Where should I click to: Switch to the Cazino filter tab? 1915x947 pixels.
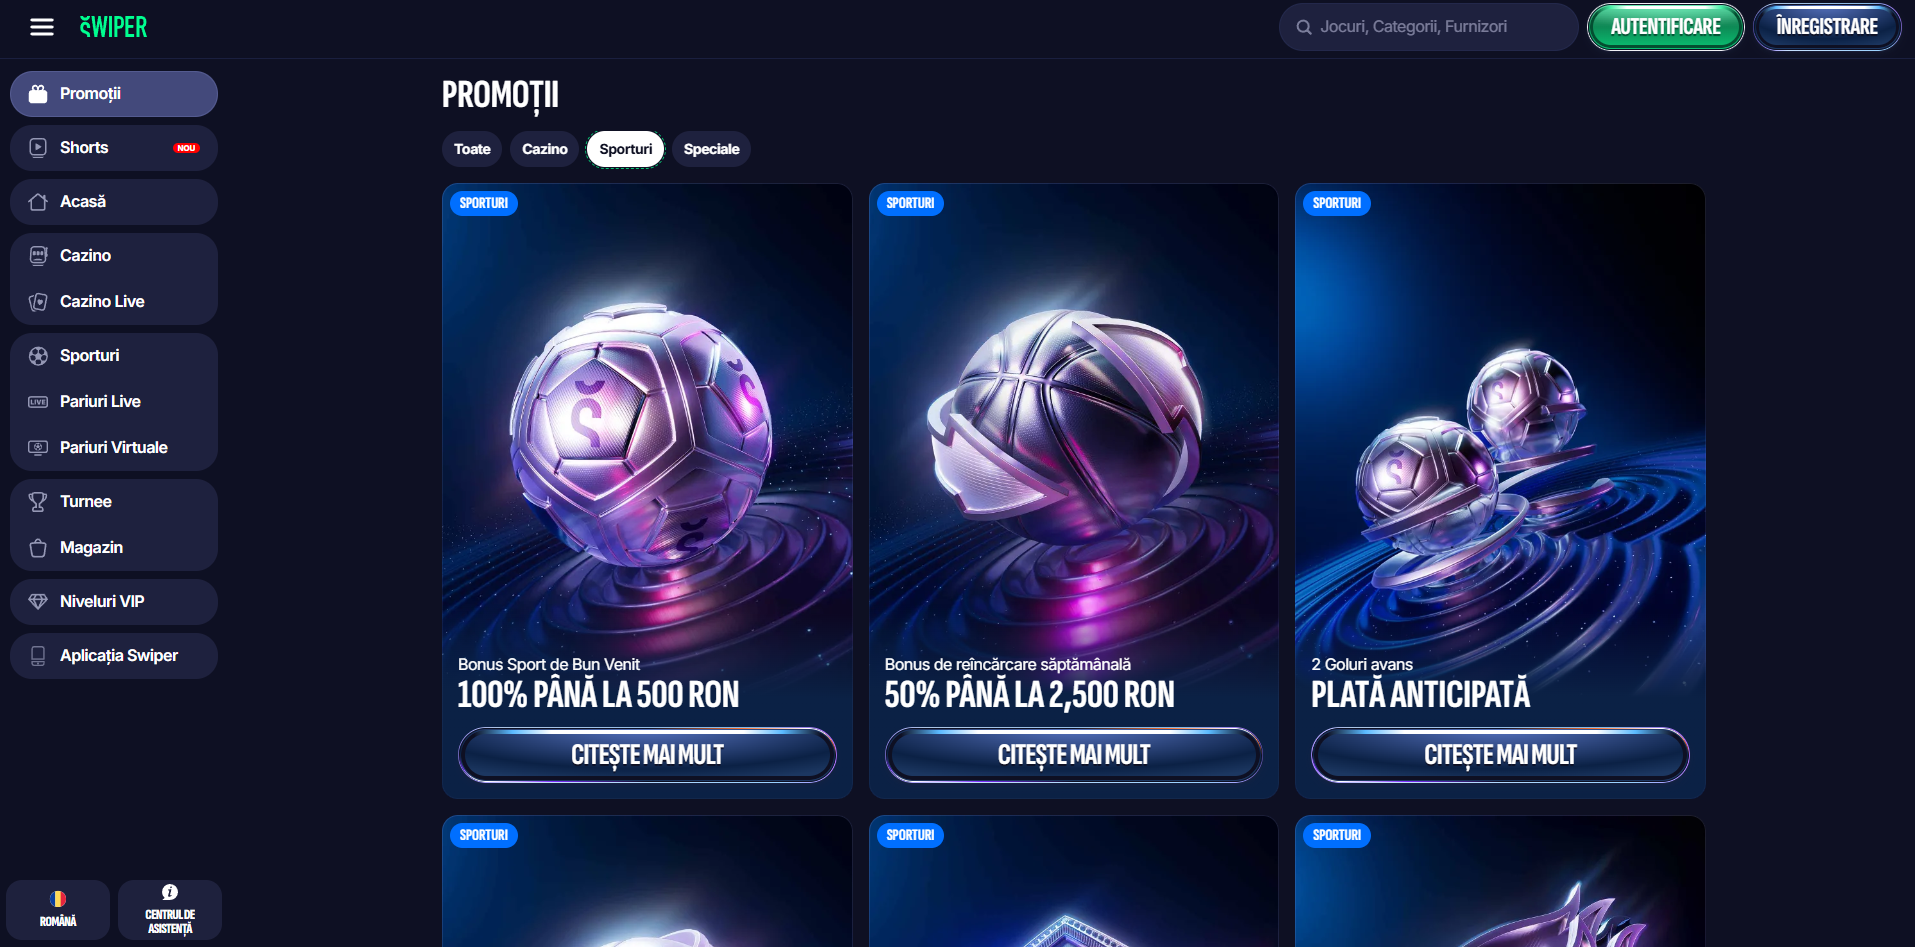click(x=544, y=149)
